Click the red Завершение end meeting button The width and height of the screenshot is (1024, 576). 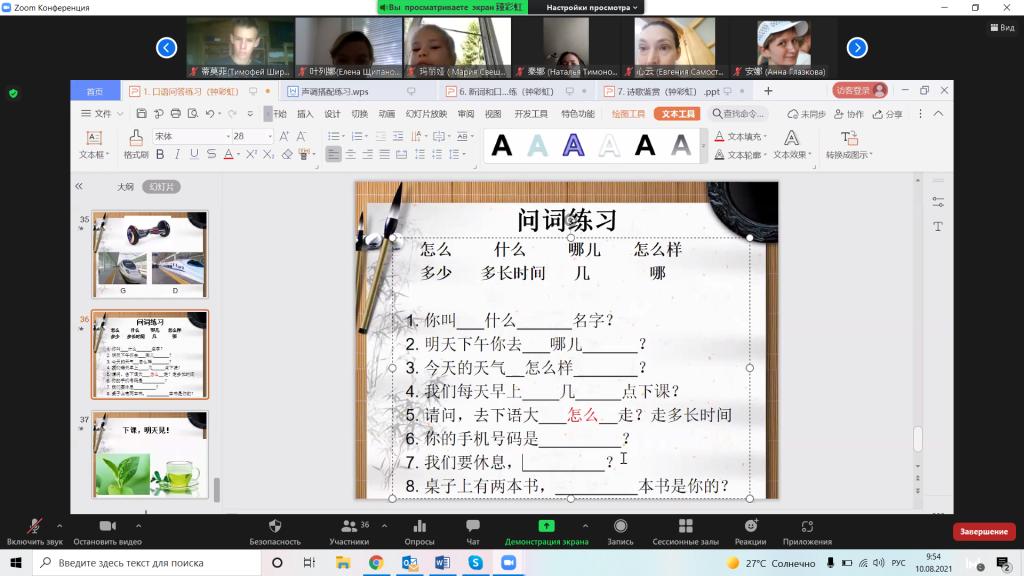click(x=984, y=532)
